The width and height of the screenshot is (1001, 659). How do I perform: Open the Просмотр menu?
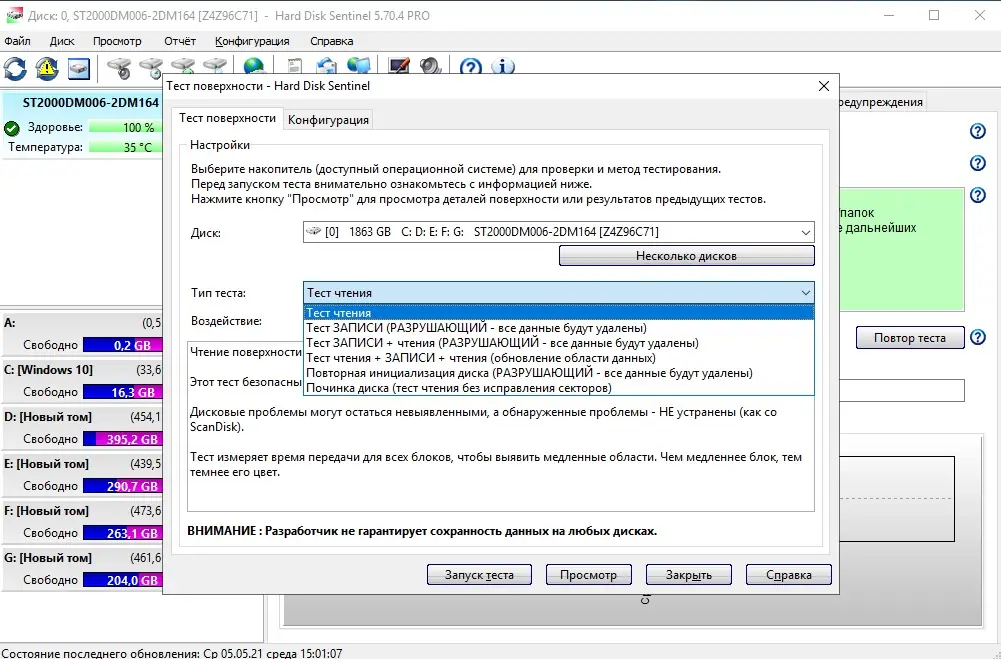116,41
